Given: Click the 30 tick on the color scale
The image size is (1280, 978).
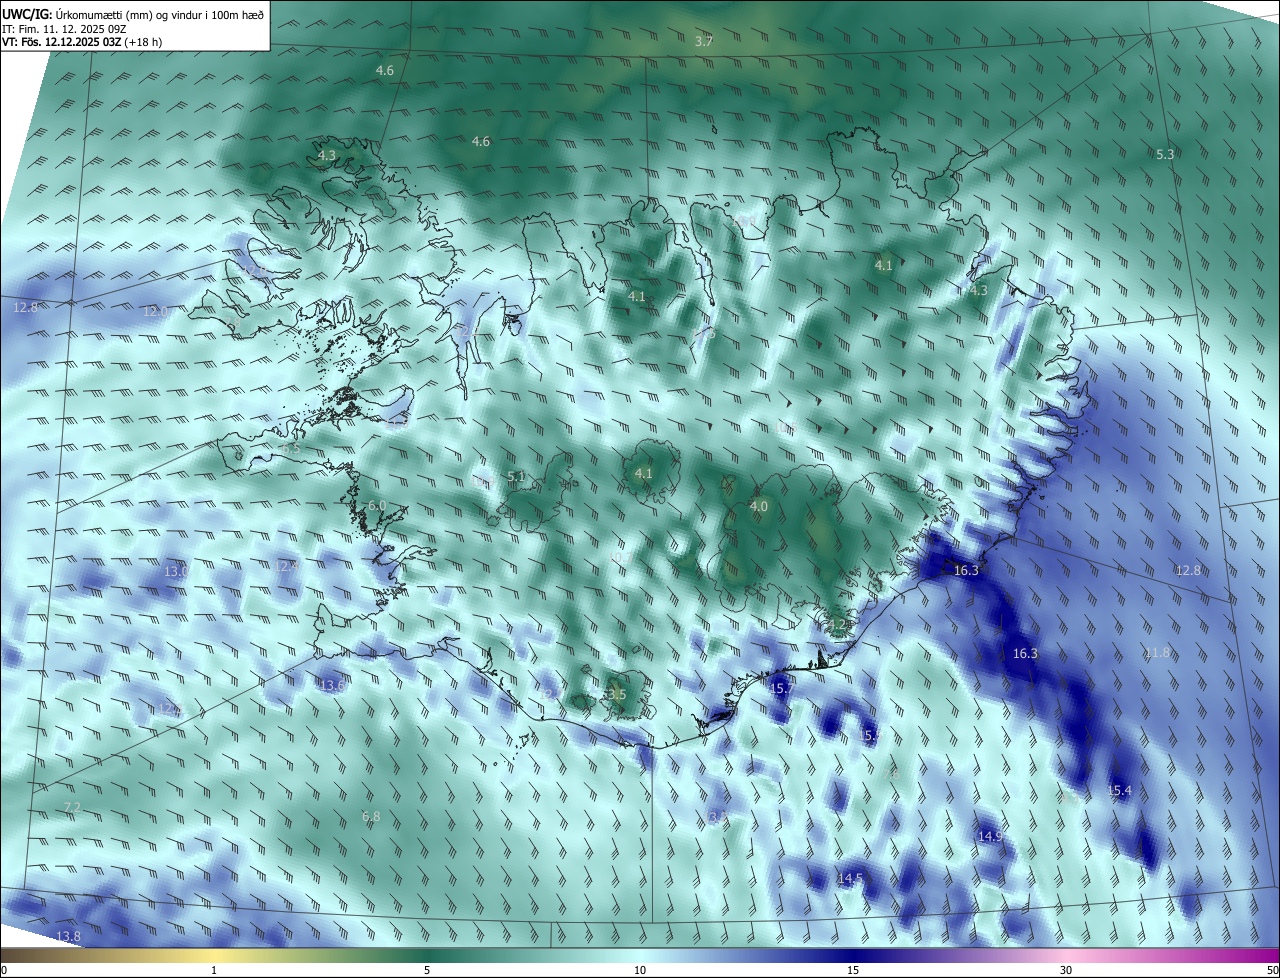Looking at the screenshot, I should (1066, 970).
